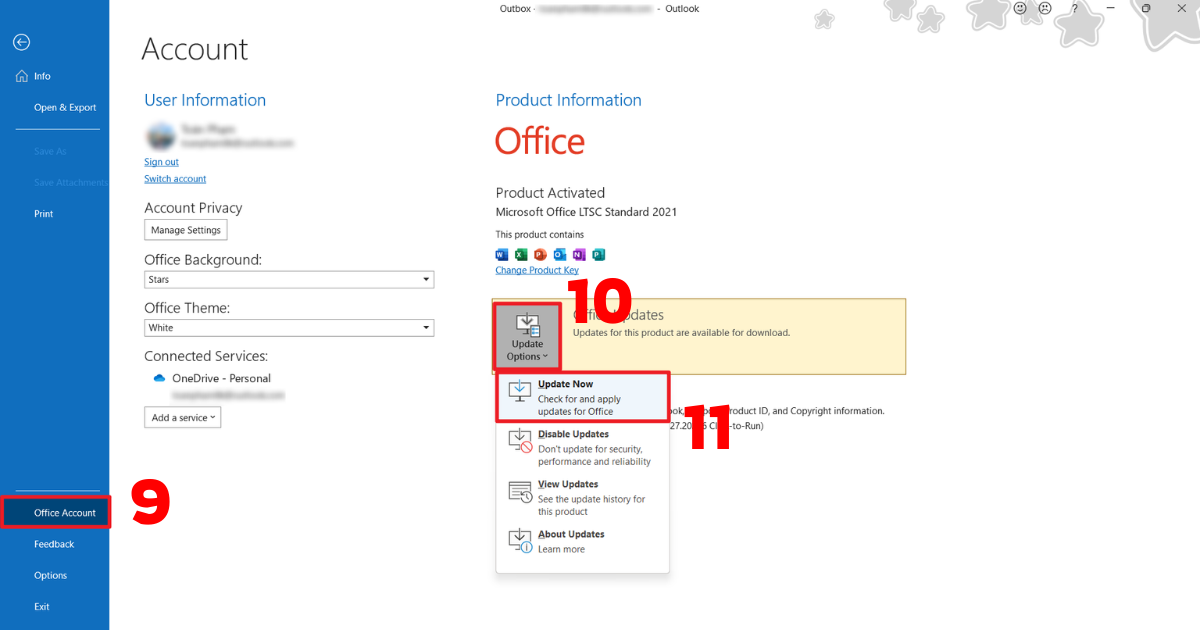The height and width of the screenshot is (630, 1200).
Task: Click the Word product icon
Action: pos(502,254)
